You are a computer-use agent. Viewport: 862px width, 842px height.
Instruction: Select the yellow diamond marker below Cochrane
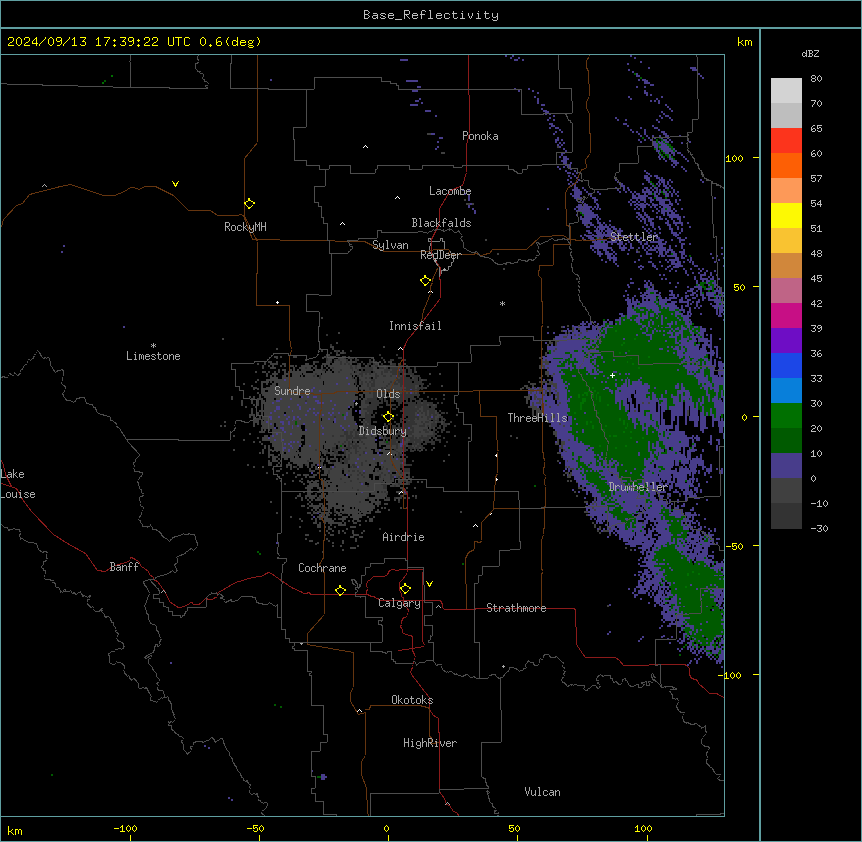[340, 590]
